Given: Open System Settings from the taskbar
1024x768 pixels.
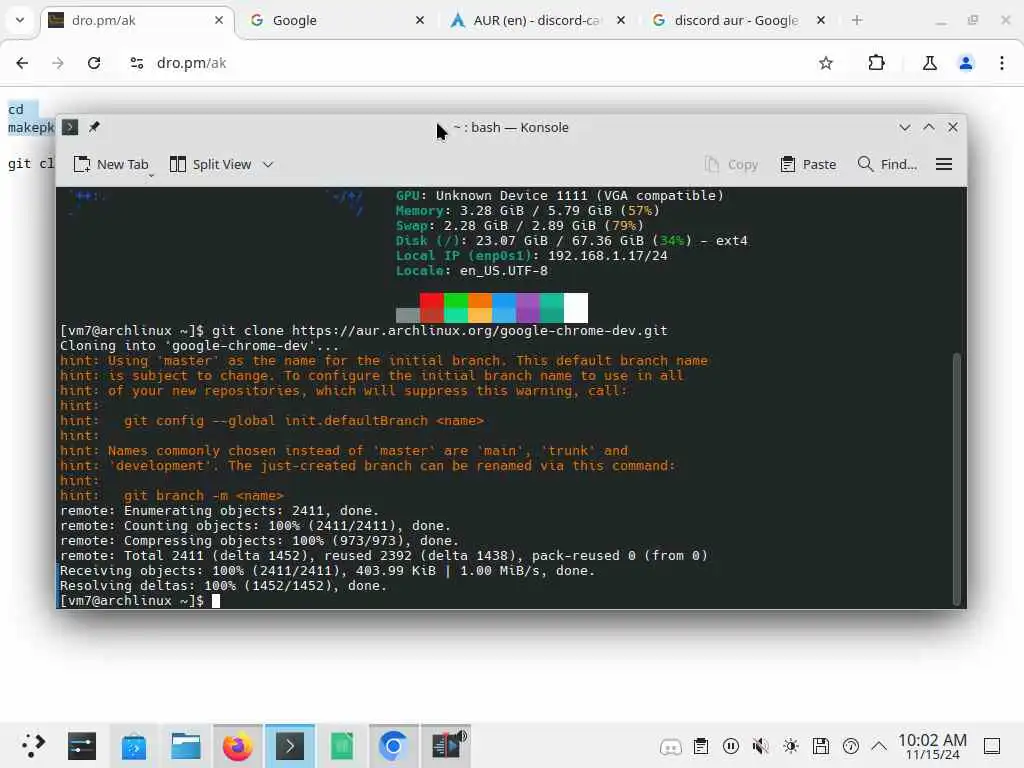Looking at the screenshot, I should 82,746.
